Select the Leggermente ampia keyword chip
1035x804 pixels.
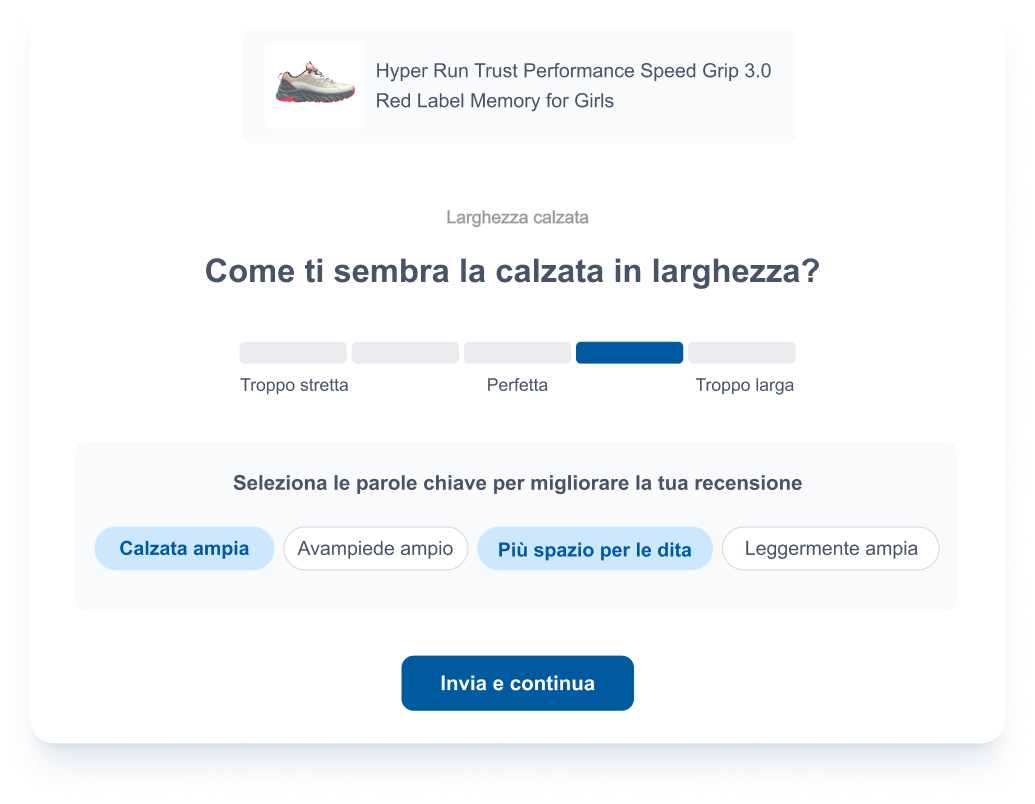[831, 549]
